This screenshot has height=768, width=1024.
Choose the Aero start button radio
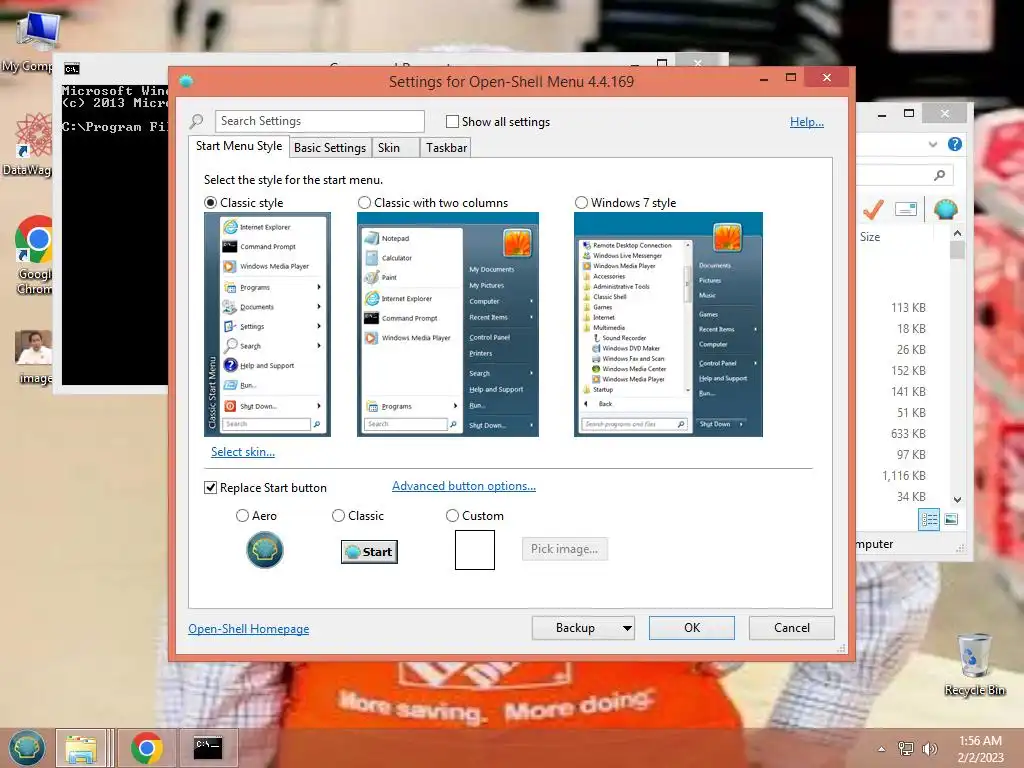242,515
